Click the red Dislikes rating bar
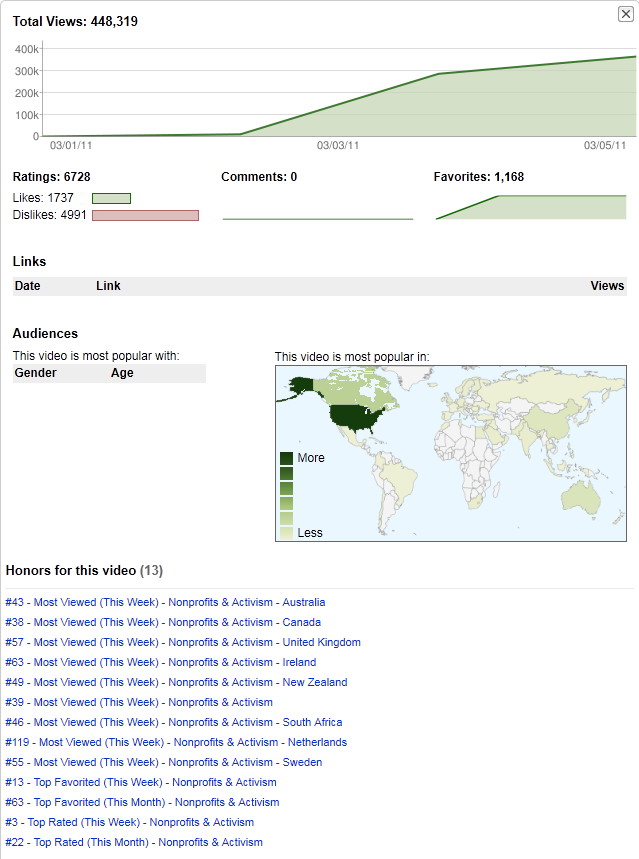The width and height of the screenshot is (639, 859). [x=145, y=215]
